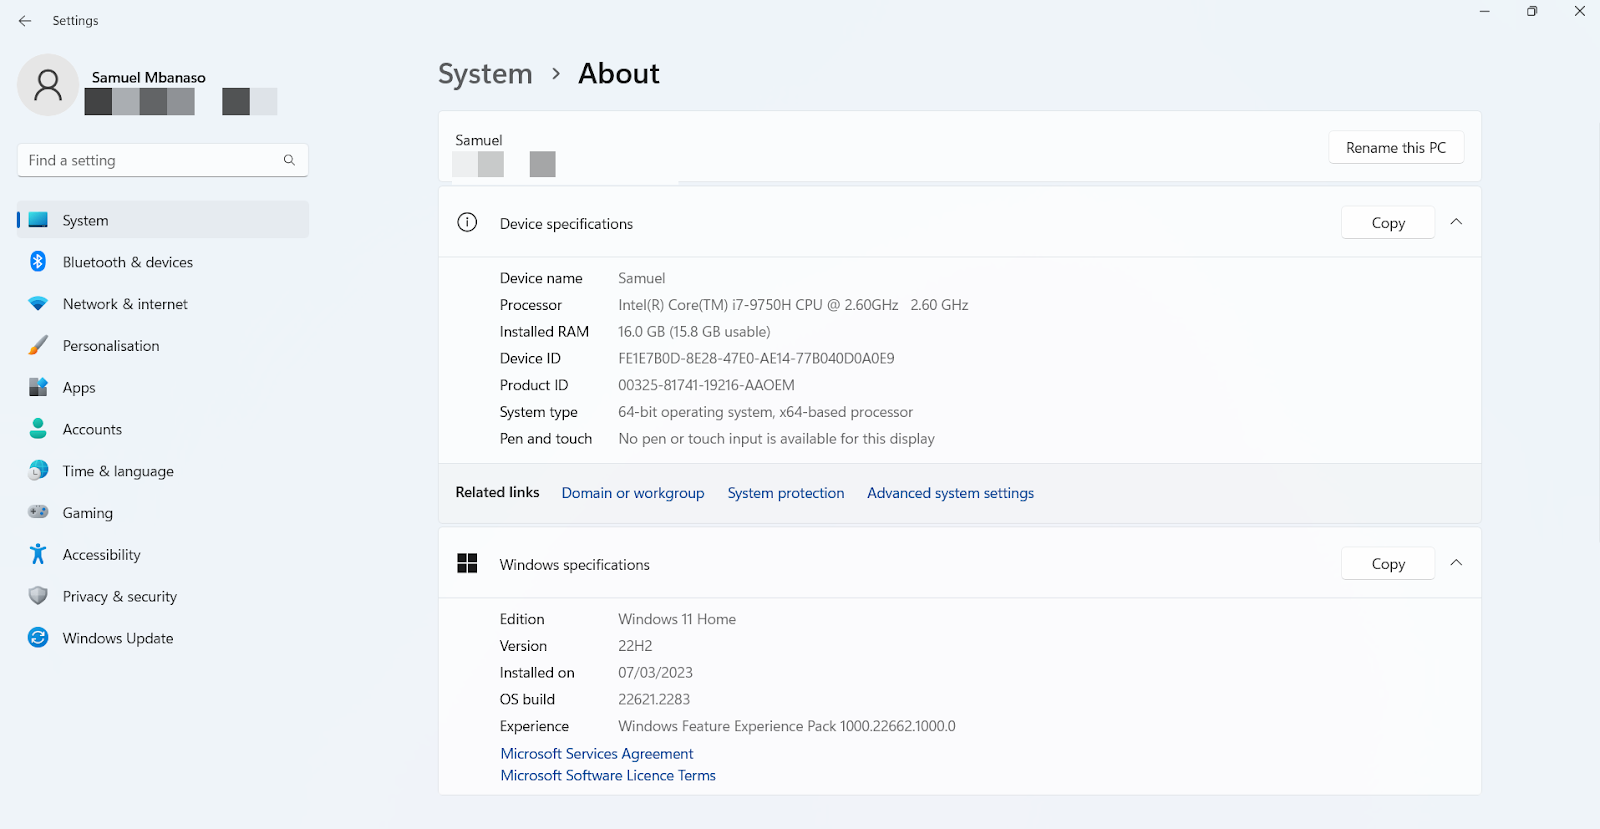Open Accessibility label
This screenshot has width=1600, height=829.
pyautogui.click(x=102, y=555)
